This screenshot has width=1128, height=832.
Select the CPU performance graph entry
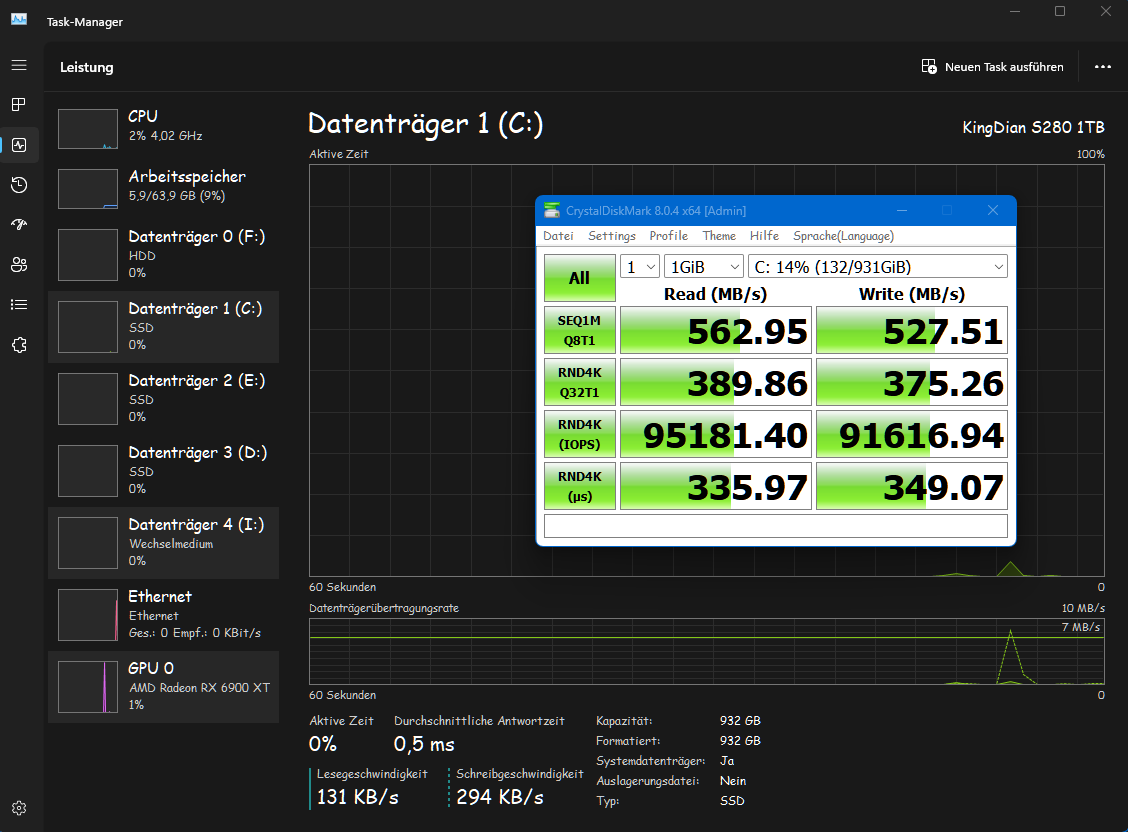163,127
